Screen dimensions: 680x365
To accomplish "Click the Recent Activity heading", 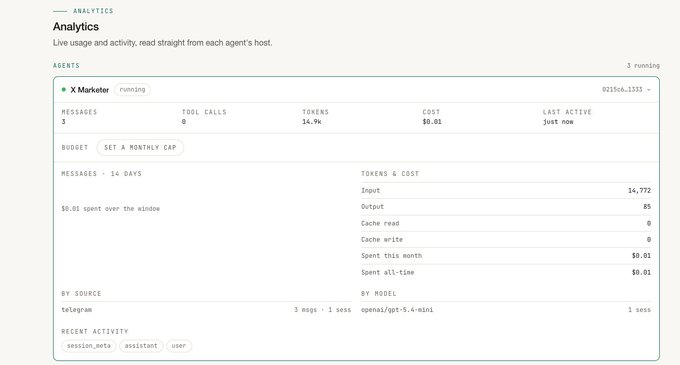I will coord(95,332).
